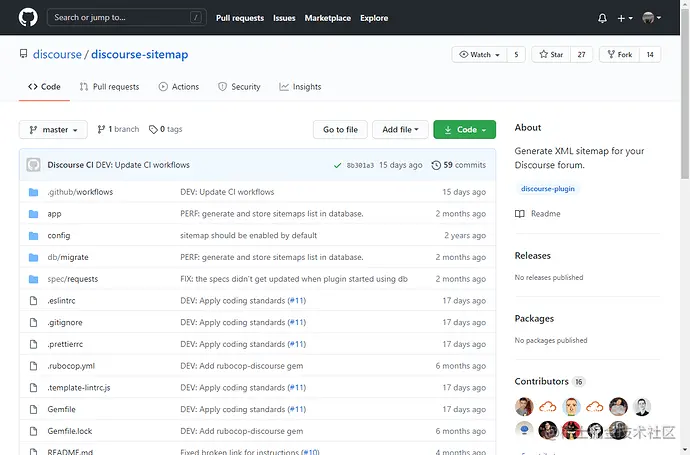This screenshot has width=690, height=455.
Task: Switch to the Insights tab
Action: pyautogui.click(x=300, y=87)
